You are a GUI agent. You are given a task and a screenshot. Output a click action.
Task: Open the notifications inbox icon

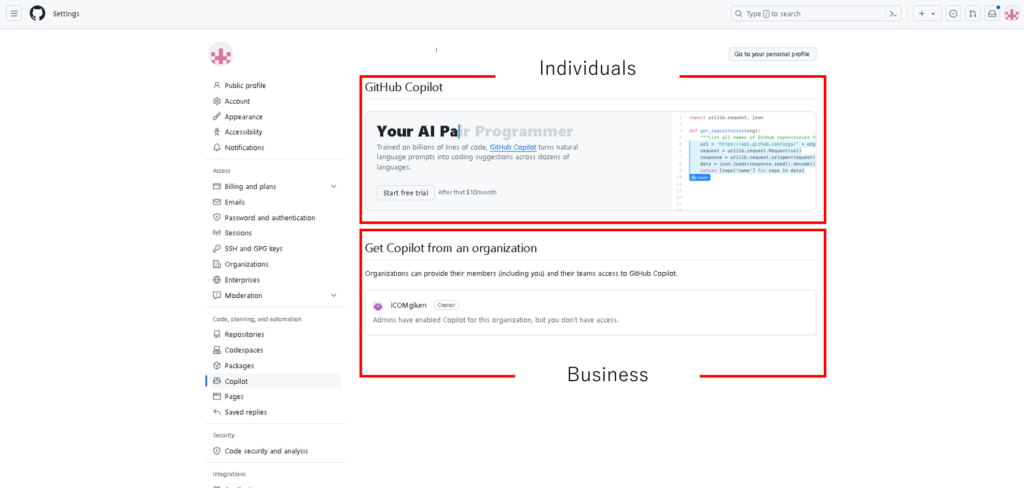click(992, 14)
